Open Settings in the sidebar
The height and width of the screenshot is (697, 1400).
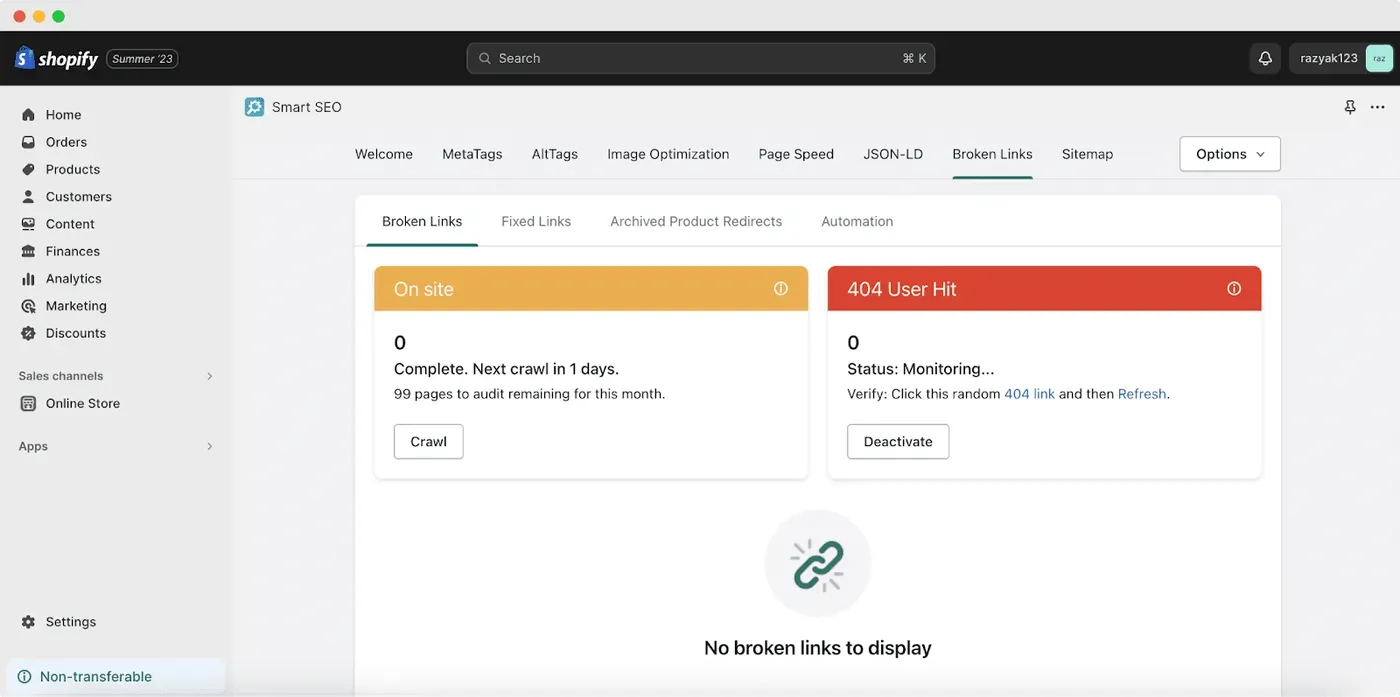(x=71, y=622)
